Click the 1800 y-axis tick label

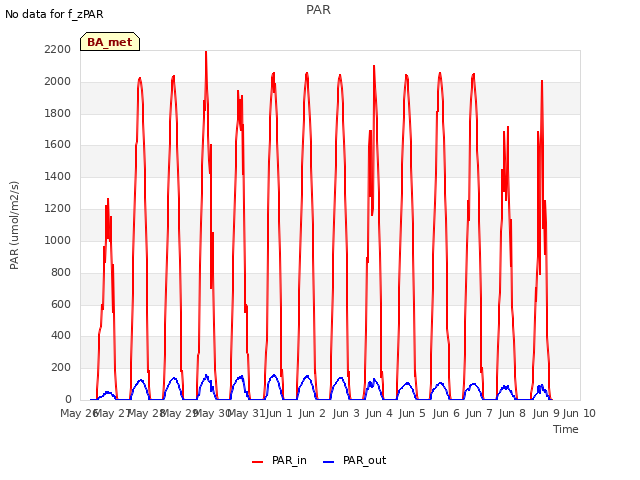(58, 113)
